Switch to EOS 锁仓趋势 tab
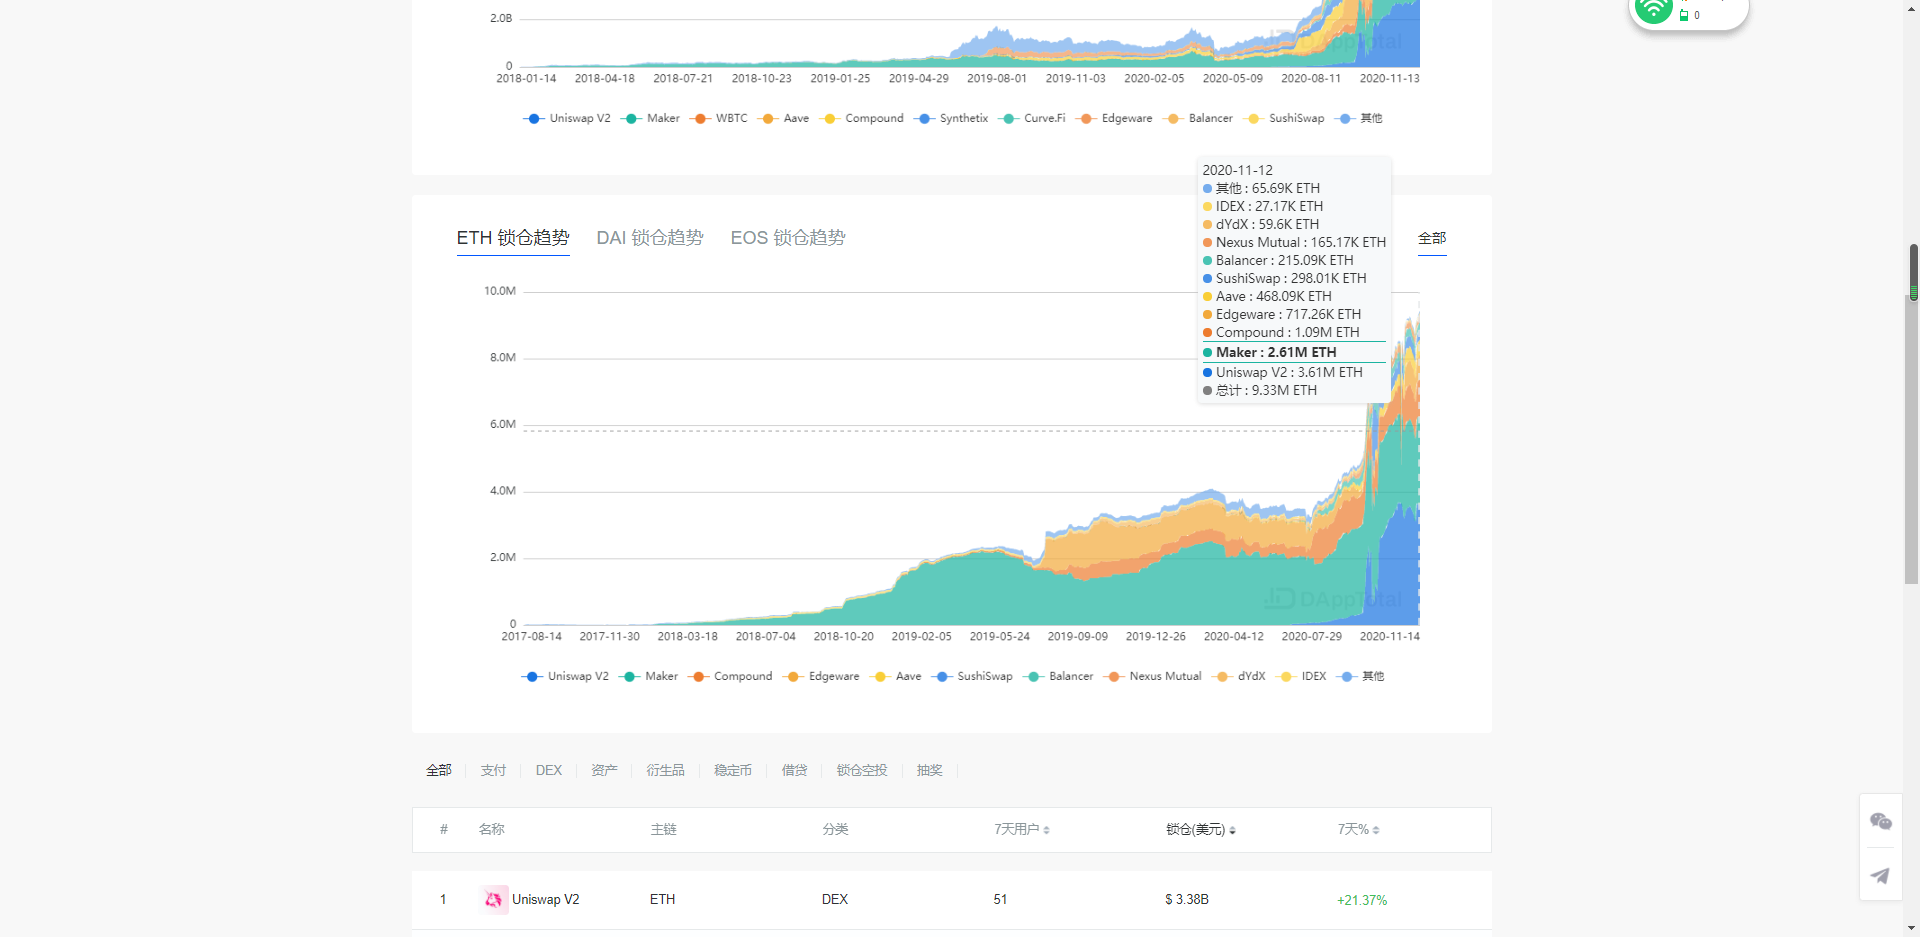 [788, 238]
